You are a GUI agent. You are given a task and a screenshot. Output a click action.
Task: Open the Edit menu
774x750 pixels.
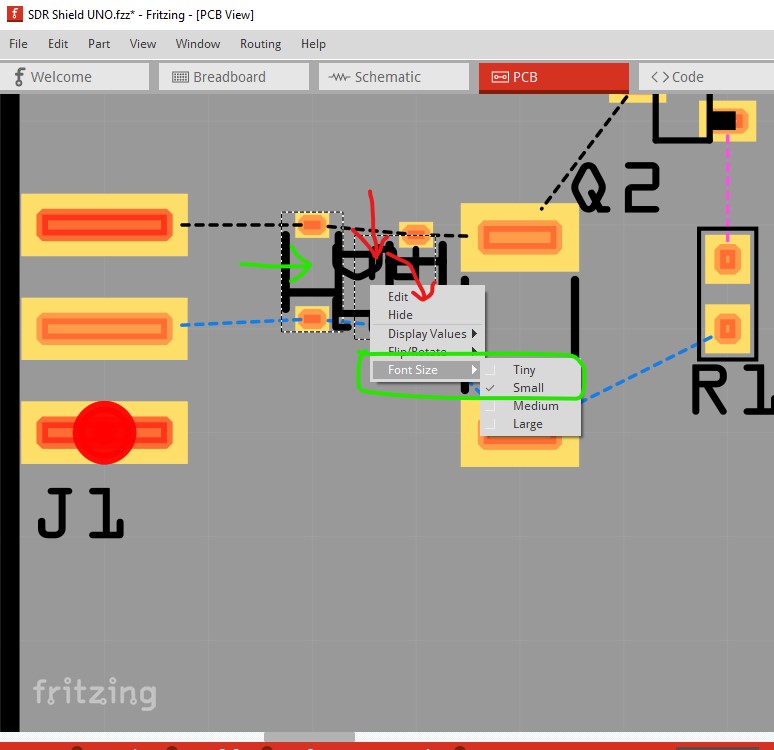click(x=58, y=44)
